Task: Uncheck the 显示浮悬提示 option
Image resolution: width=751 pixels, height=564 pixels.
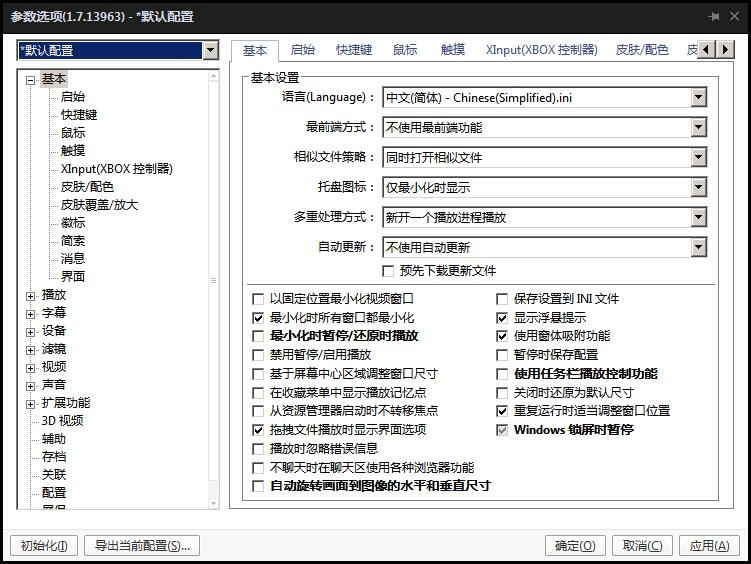Action: point(503,317)
